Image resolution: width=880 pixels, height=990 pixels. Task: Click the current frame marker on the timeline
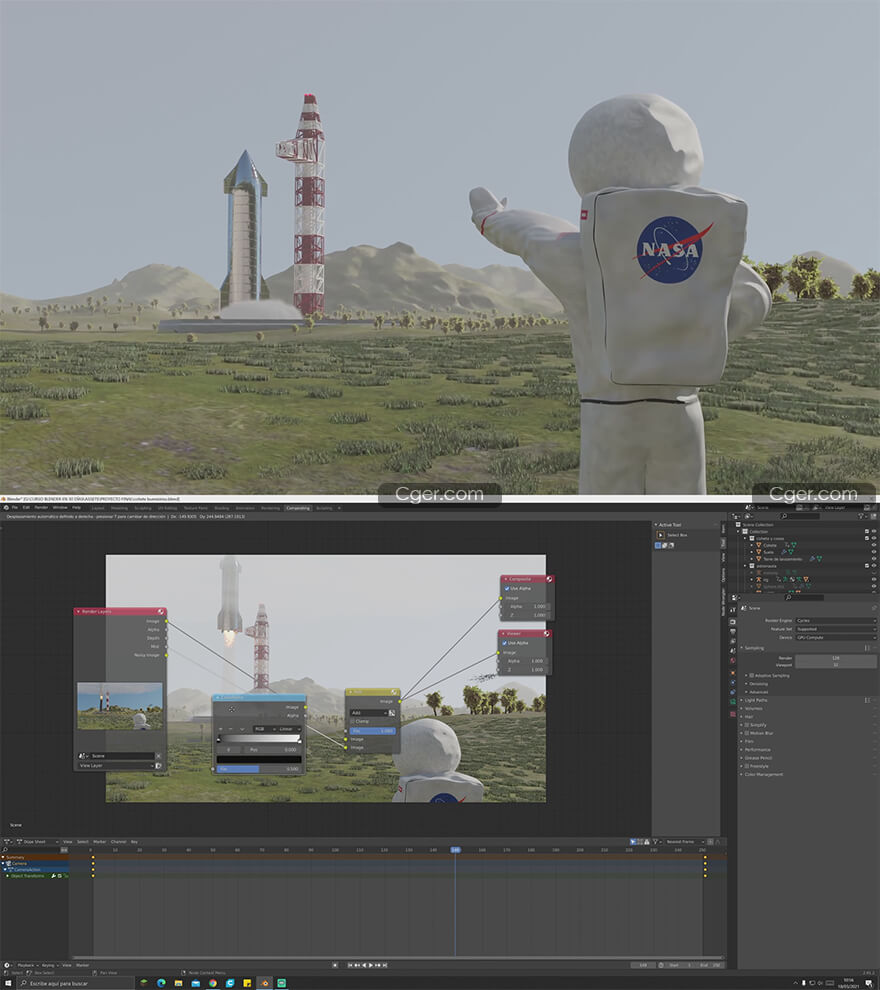coord(455,850)
